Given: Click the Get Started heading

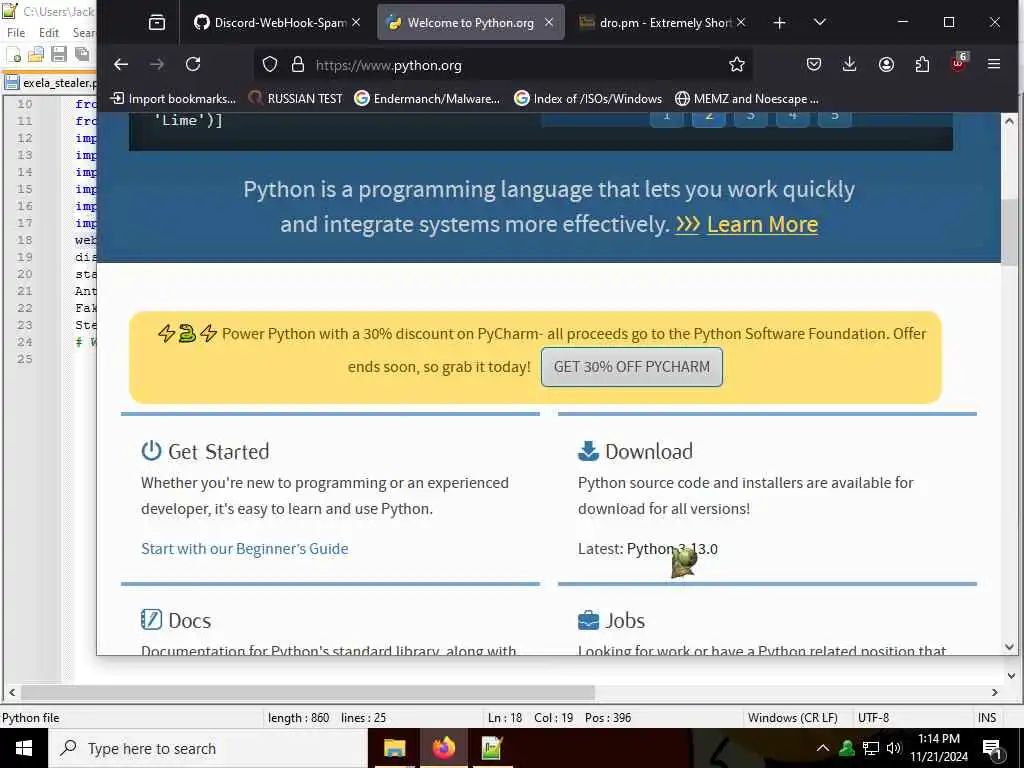Looking at the screenshot, I should 218,451.
